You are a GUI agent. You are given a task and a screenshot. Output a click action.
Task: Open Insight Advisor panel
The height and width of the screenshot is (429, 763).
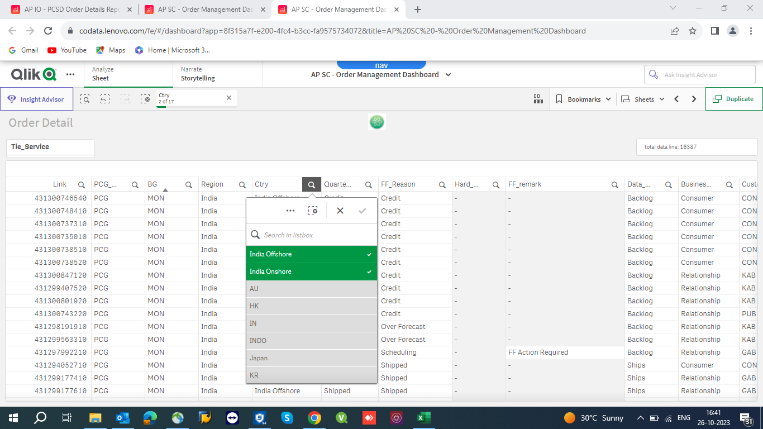pos(35,99)
